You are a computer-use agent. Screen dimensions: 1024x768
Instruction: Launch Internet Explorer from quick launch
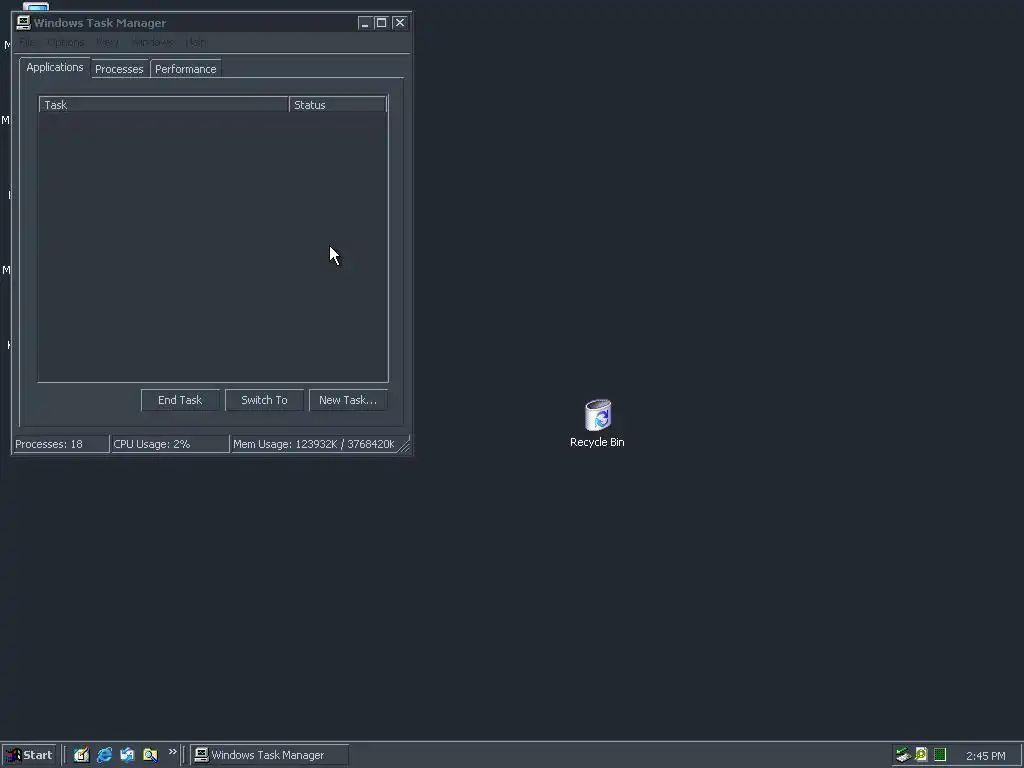pyautogui.click(x=104, y=755)
